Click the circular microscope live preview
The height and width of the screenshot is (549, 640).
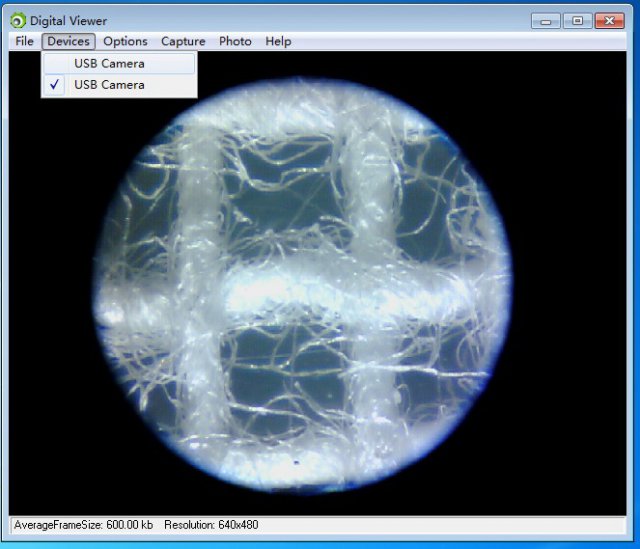(x=303, y=285)
